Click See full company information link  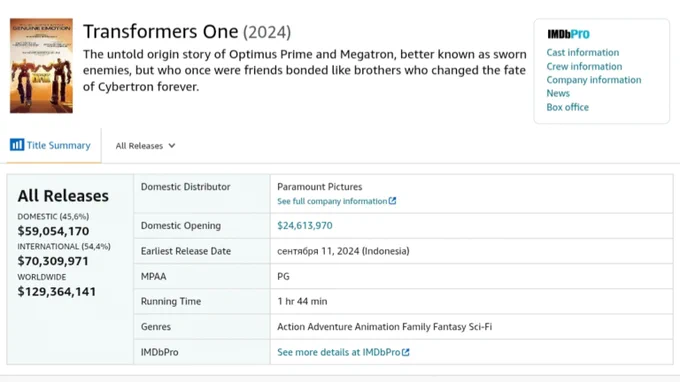pos(332,201)
